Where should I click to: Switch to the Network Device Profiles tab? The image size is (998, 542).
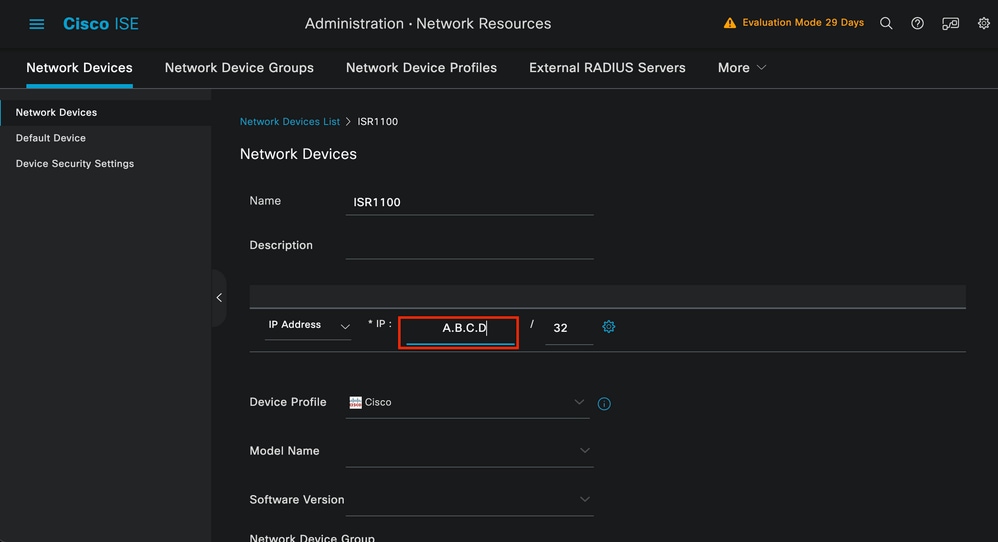pos(421,67)
